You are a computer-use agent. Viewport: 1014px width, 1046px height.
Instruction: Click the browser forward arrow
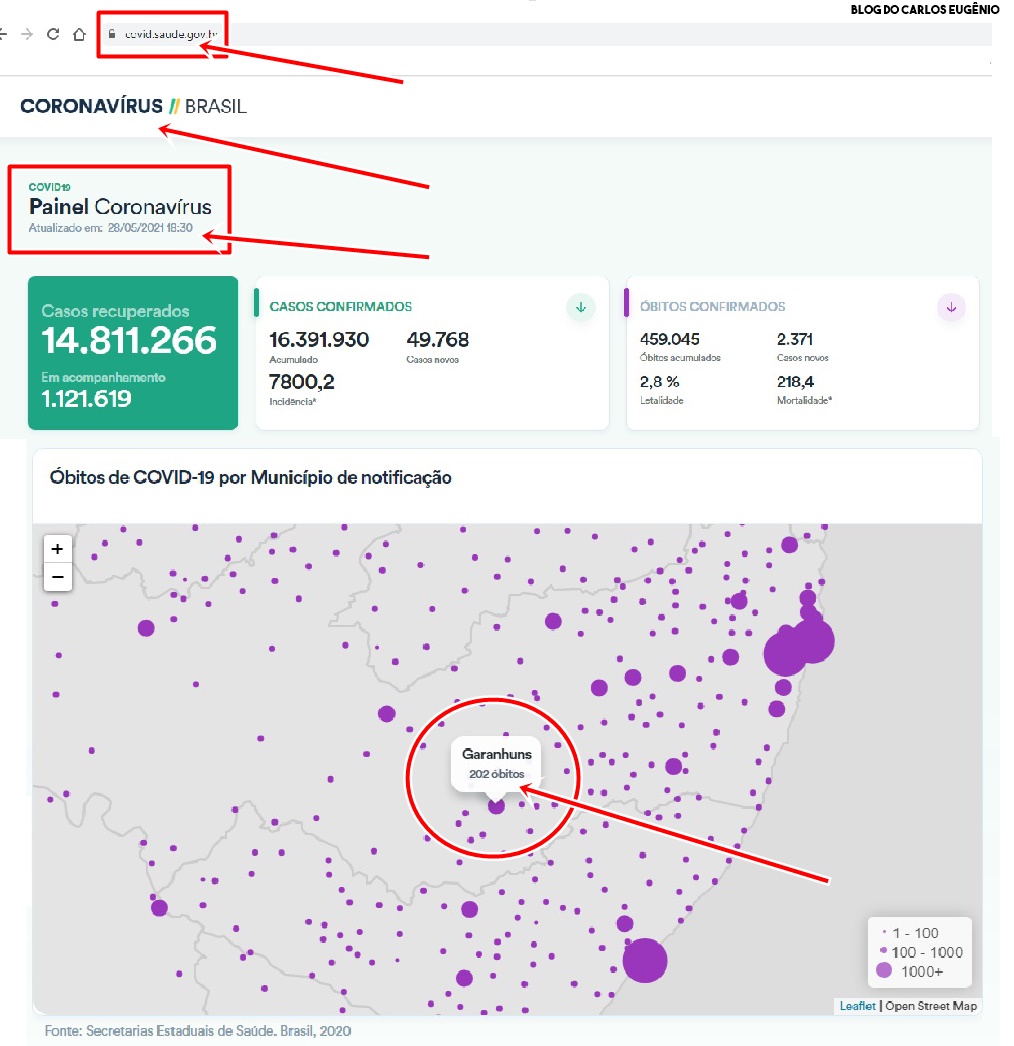pyautogui.click(x=27, y=34)
